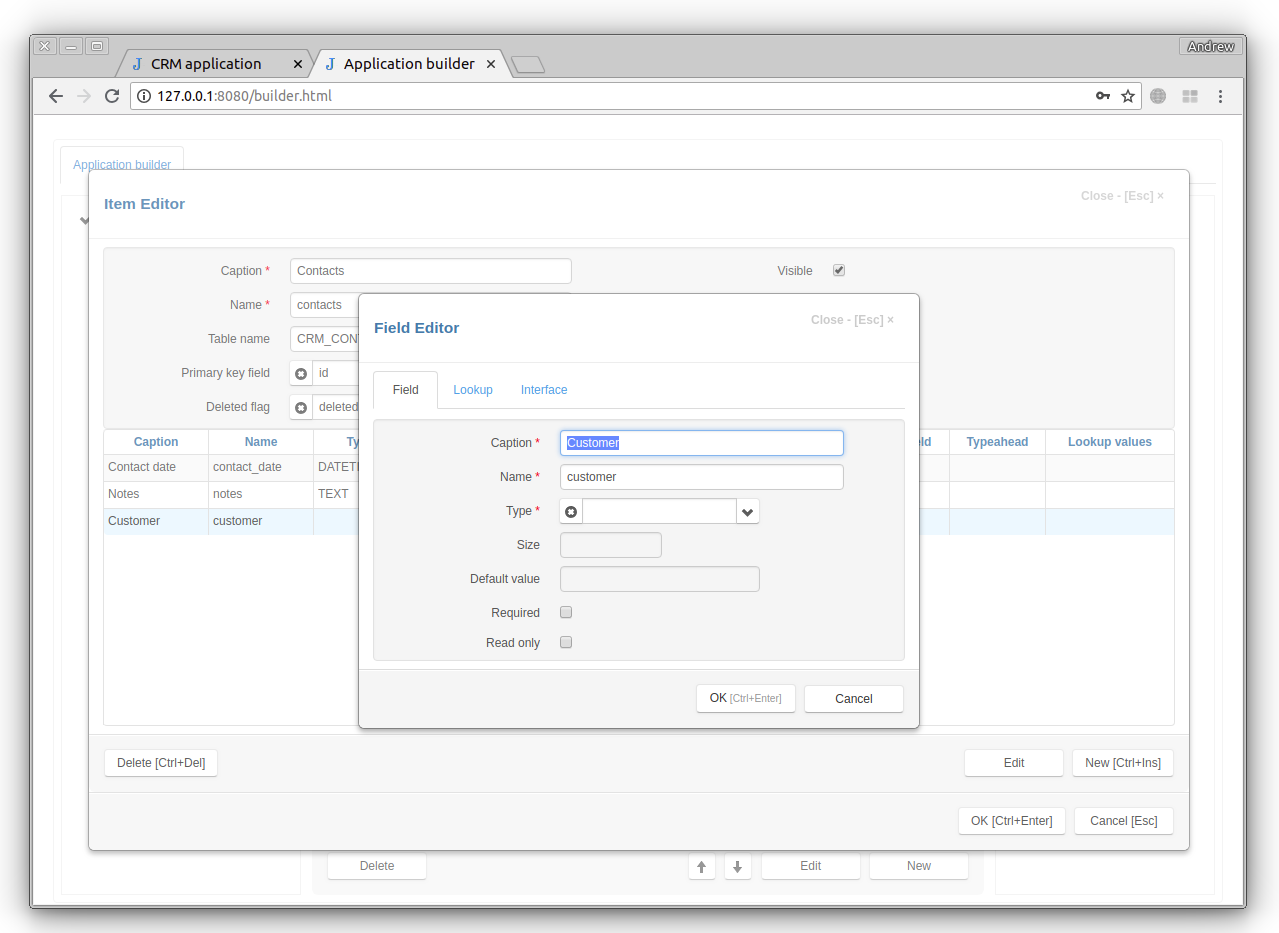Click the browser Forward arrow

[x=84, y=96]
